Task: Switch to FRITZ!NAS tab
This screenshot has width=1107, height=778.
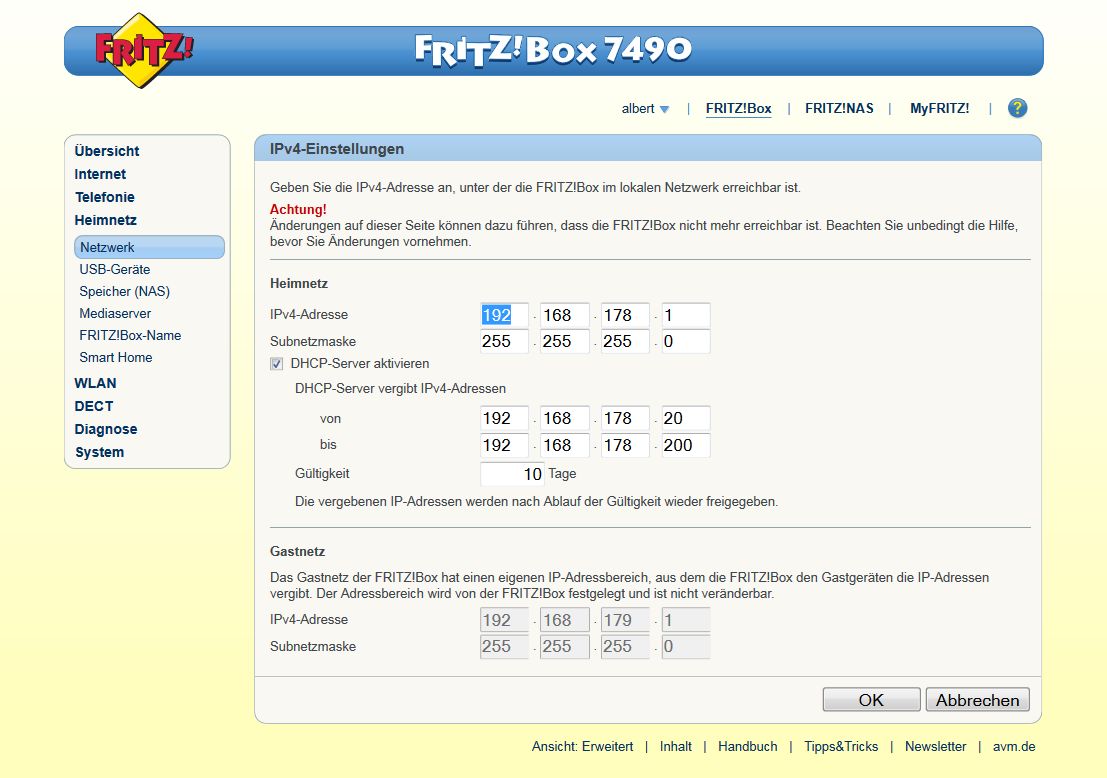Action: pos(839,109)
